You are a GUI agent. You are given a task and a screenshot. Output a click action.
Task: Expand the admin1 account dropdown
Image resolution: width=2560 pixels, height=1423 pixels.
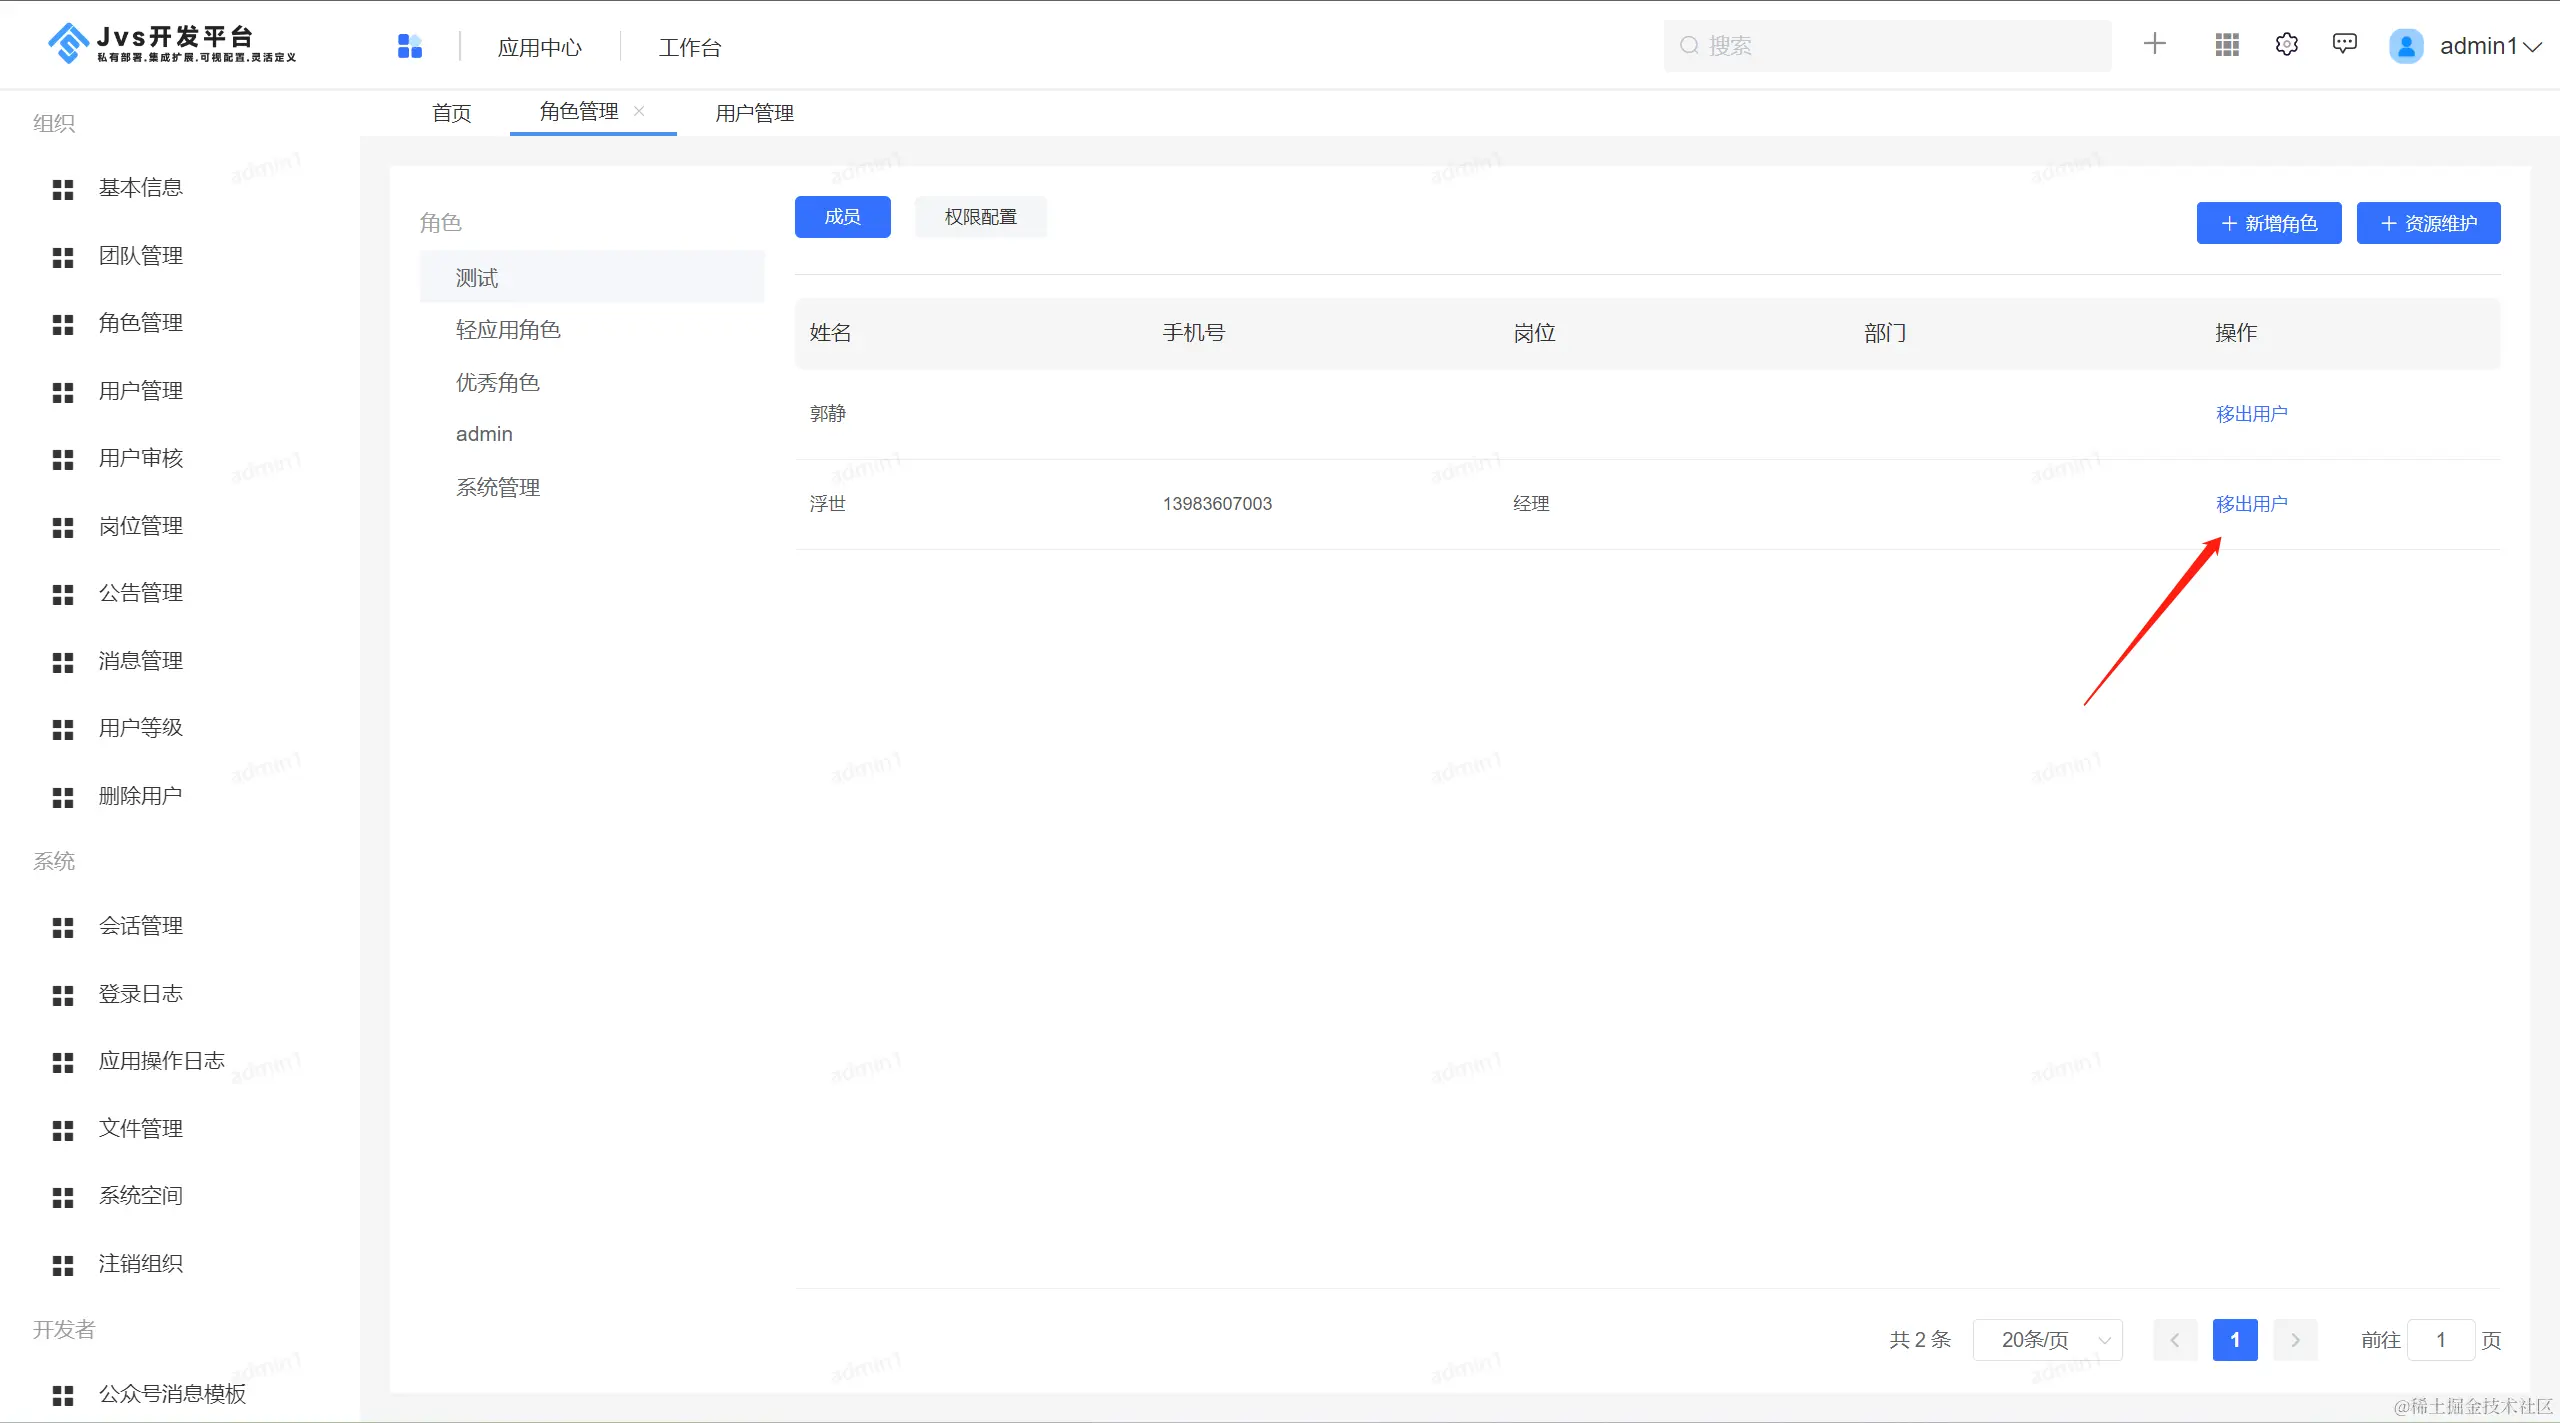(x=2531, y=47)
